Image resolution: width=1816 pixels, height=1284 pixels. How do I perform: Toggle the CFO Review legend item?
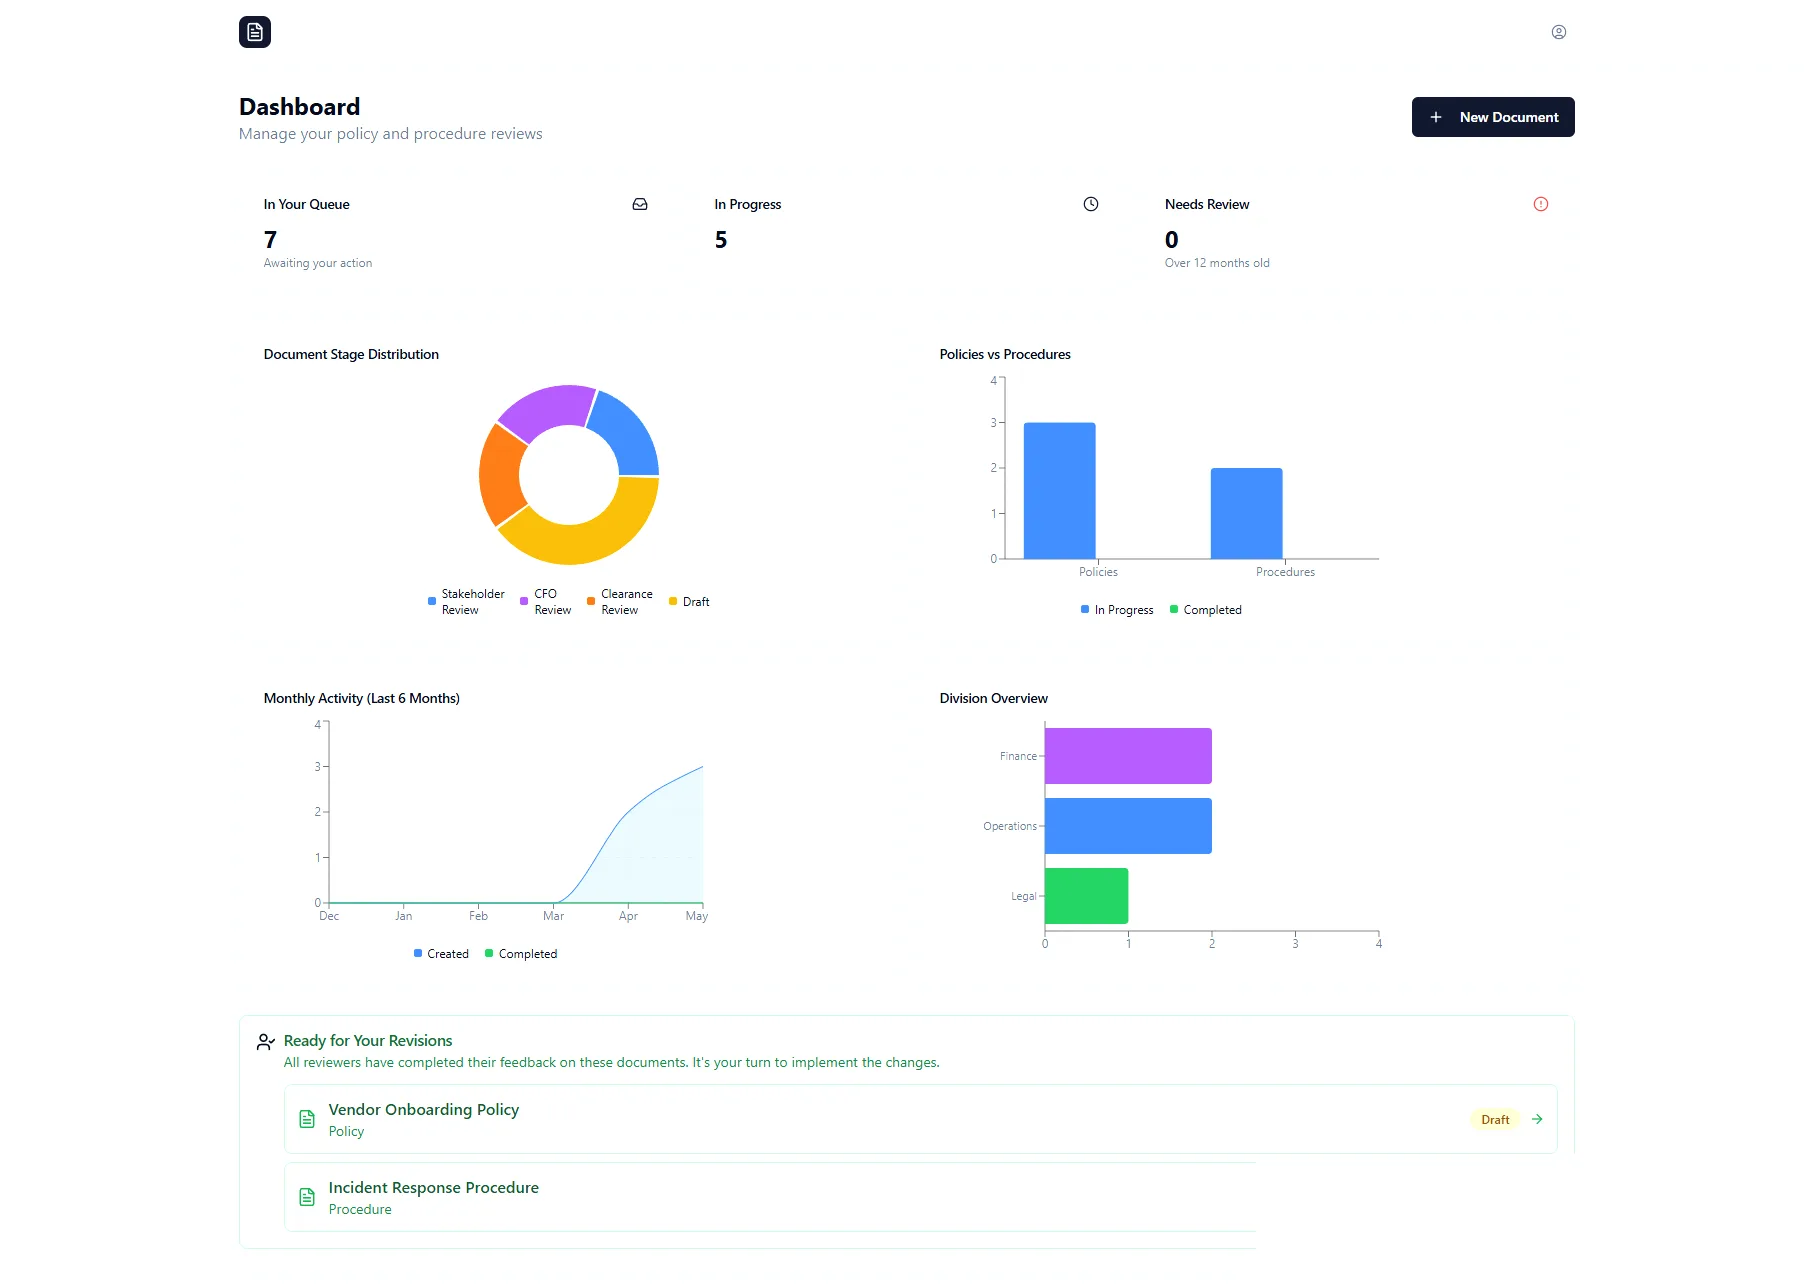point(546,602)
